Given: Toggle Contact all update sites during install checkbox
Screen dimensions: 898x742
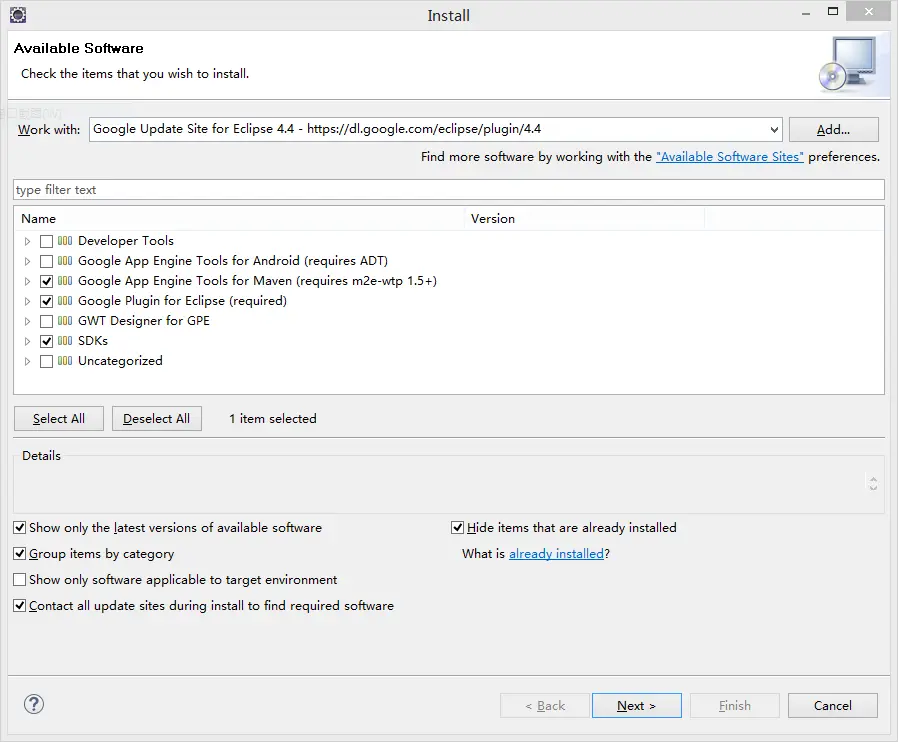Looking at the screenshot, I should tap(19, 606).
